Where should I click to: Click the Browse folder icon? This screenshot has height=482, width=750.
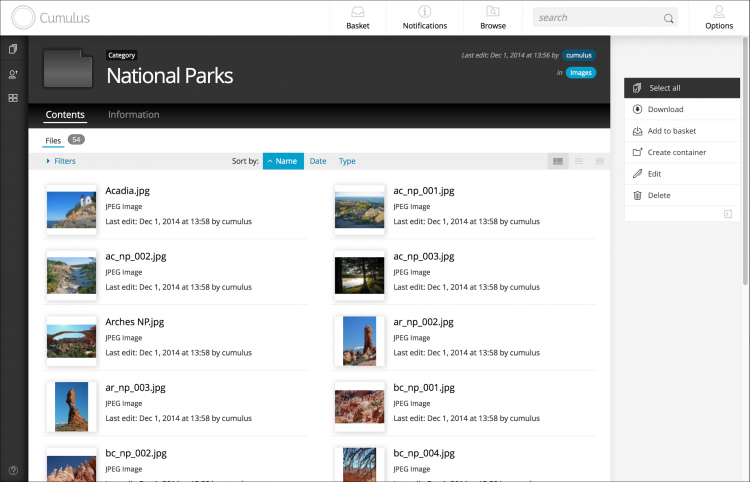tap(493, 11)
